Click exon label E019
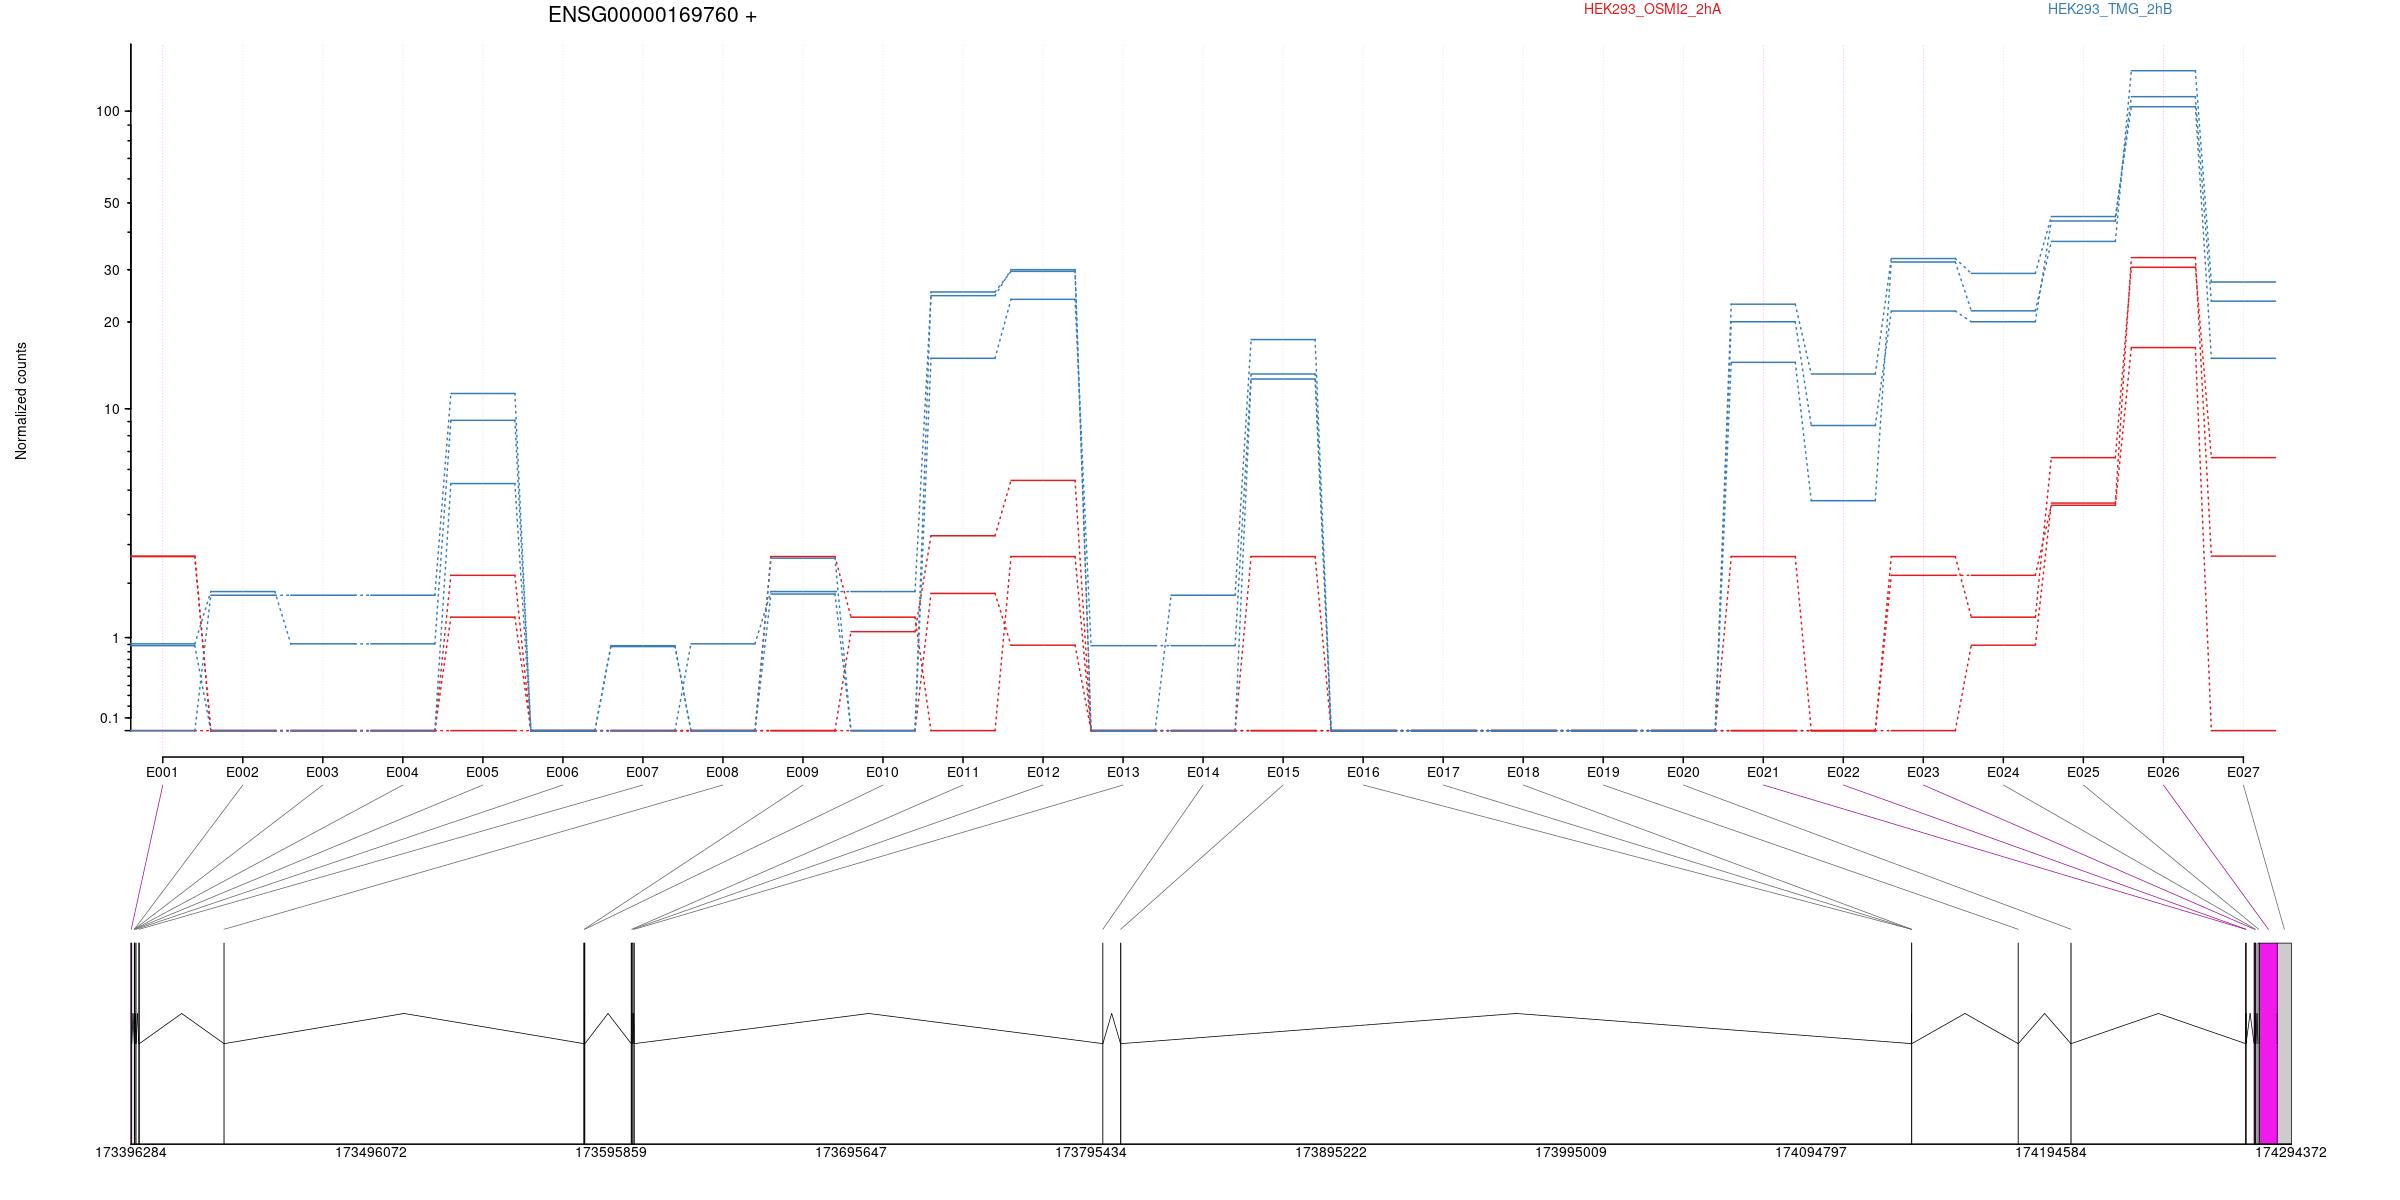This screenshot has height=1200, width=2400. coord(1603,772)
